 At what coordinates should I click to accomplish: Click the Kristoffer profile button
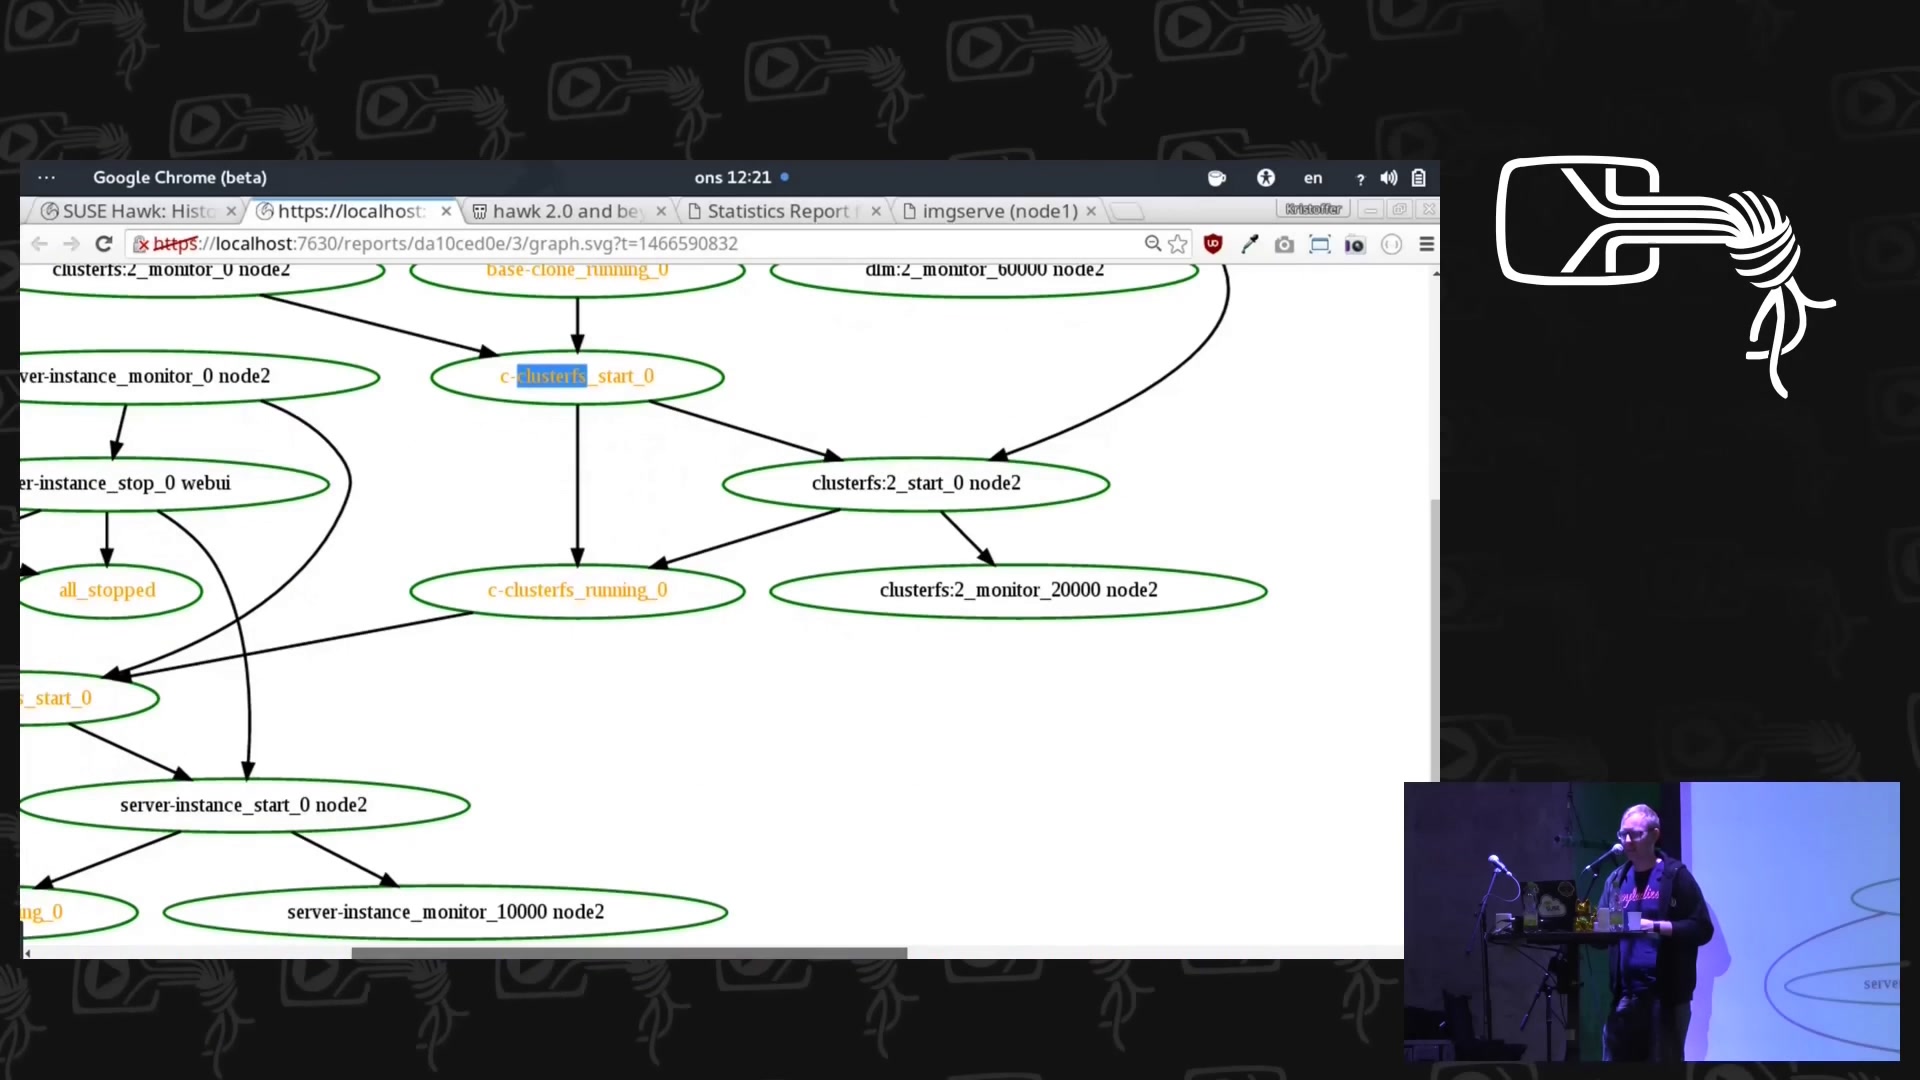pyautogui.click(x=1313, y=209)
